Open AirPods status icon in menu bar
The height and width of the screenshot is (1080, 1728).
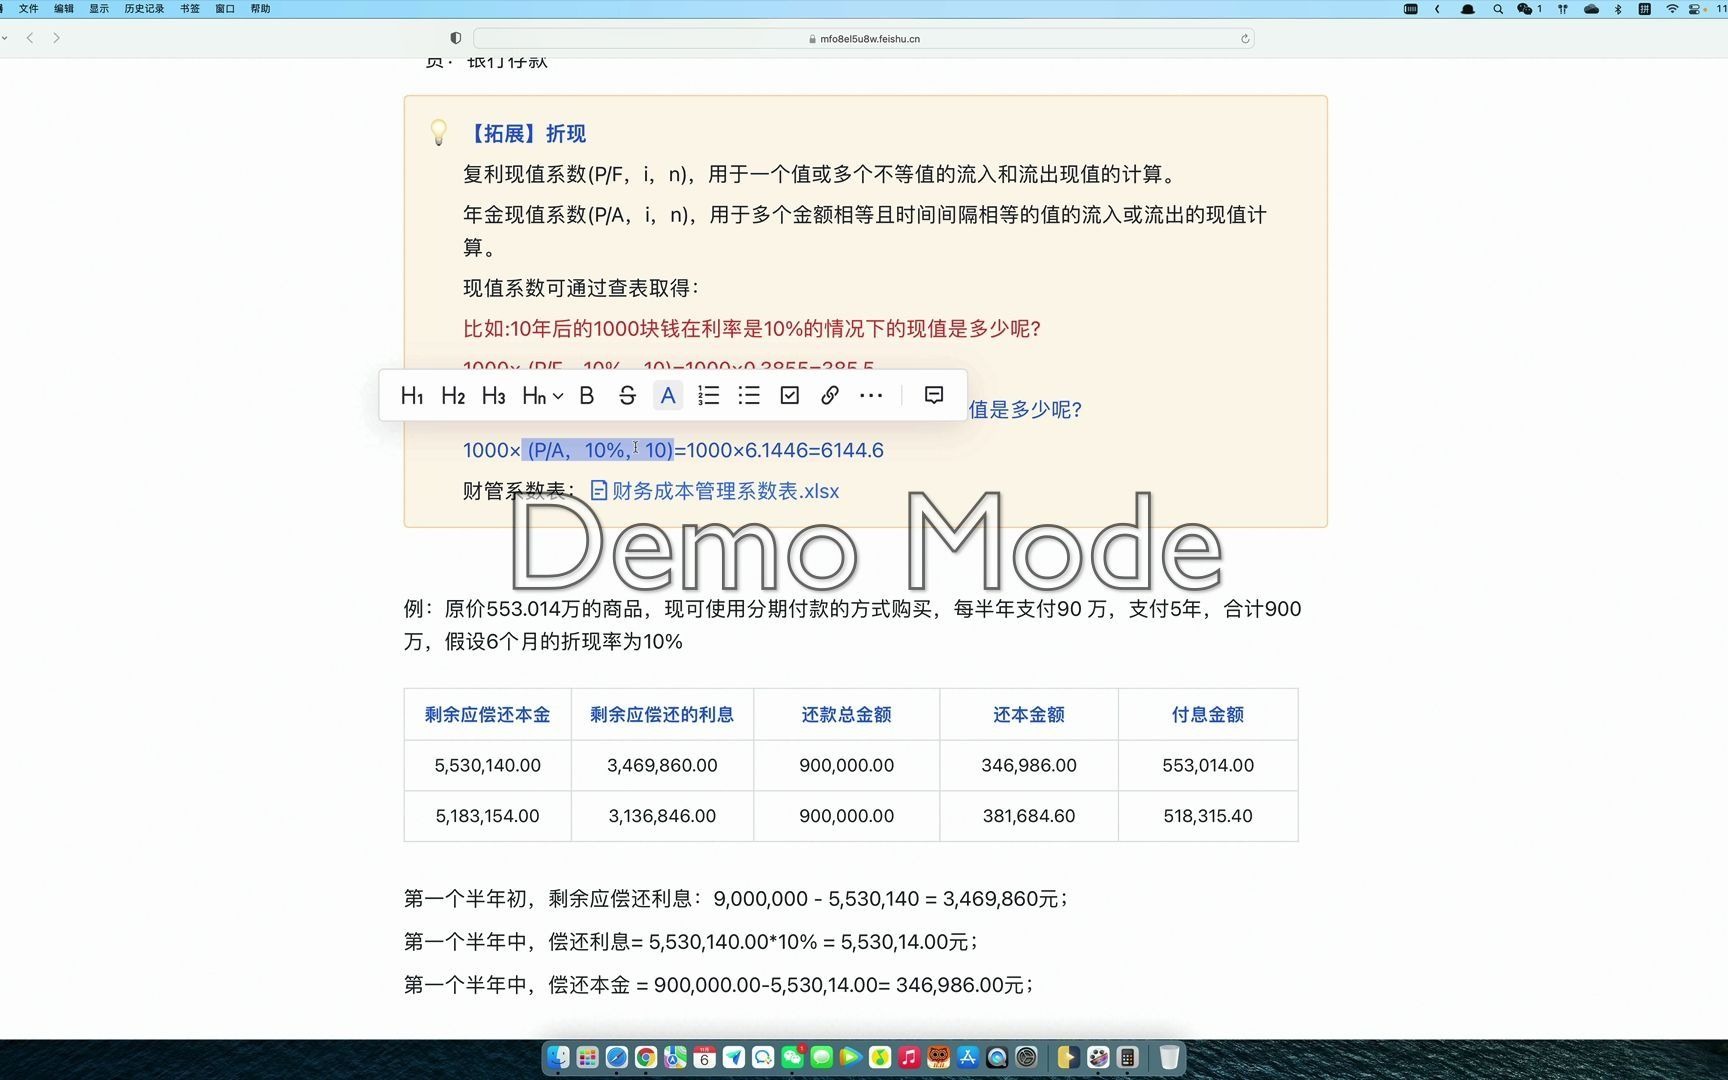click(x=1562, y=8)
